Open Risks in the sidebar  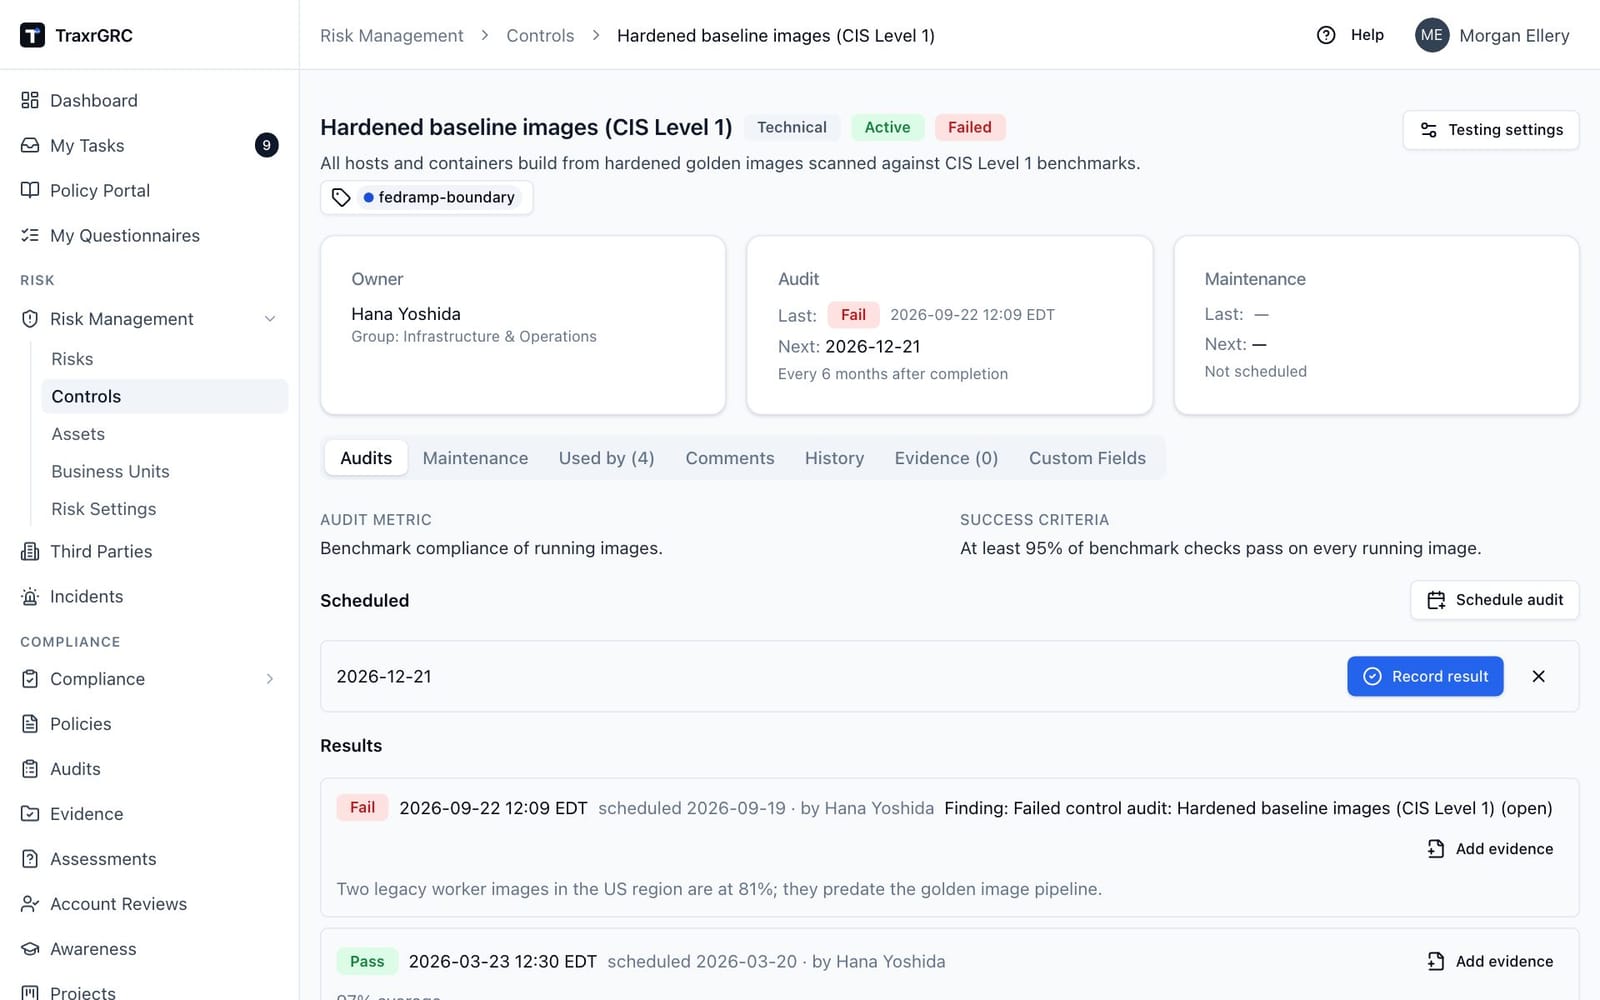[72, 359]
